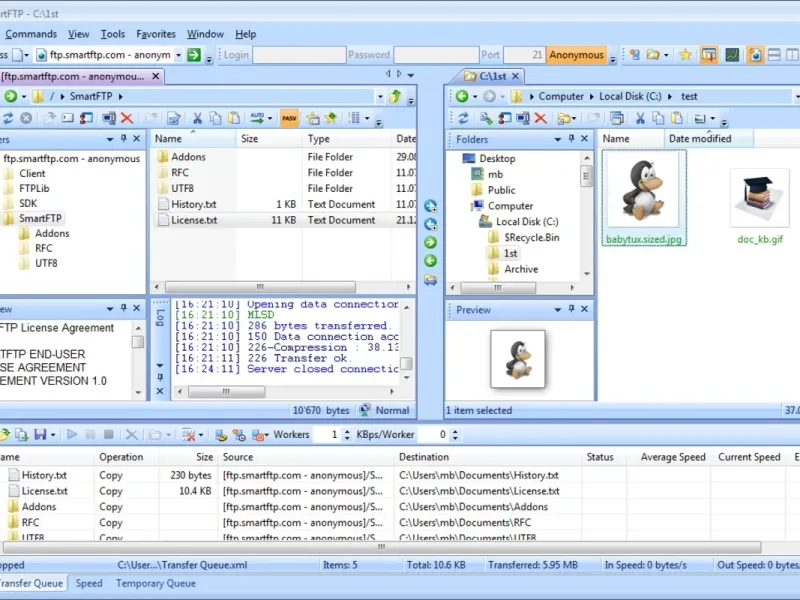Adjust the KBps/Worker value stepper
This screenshot has width=800, height=600.
point(455,435)
